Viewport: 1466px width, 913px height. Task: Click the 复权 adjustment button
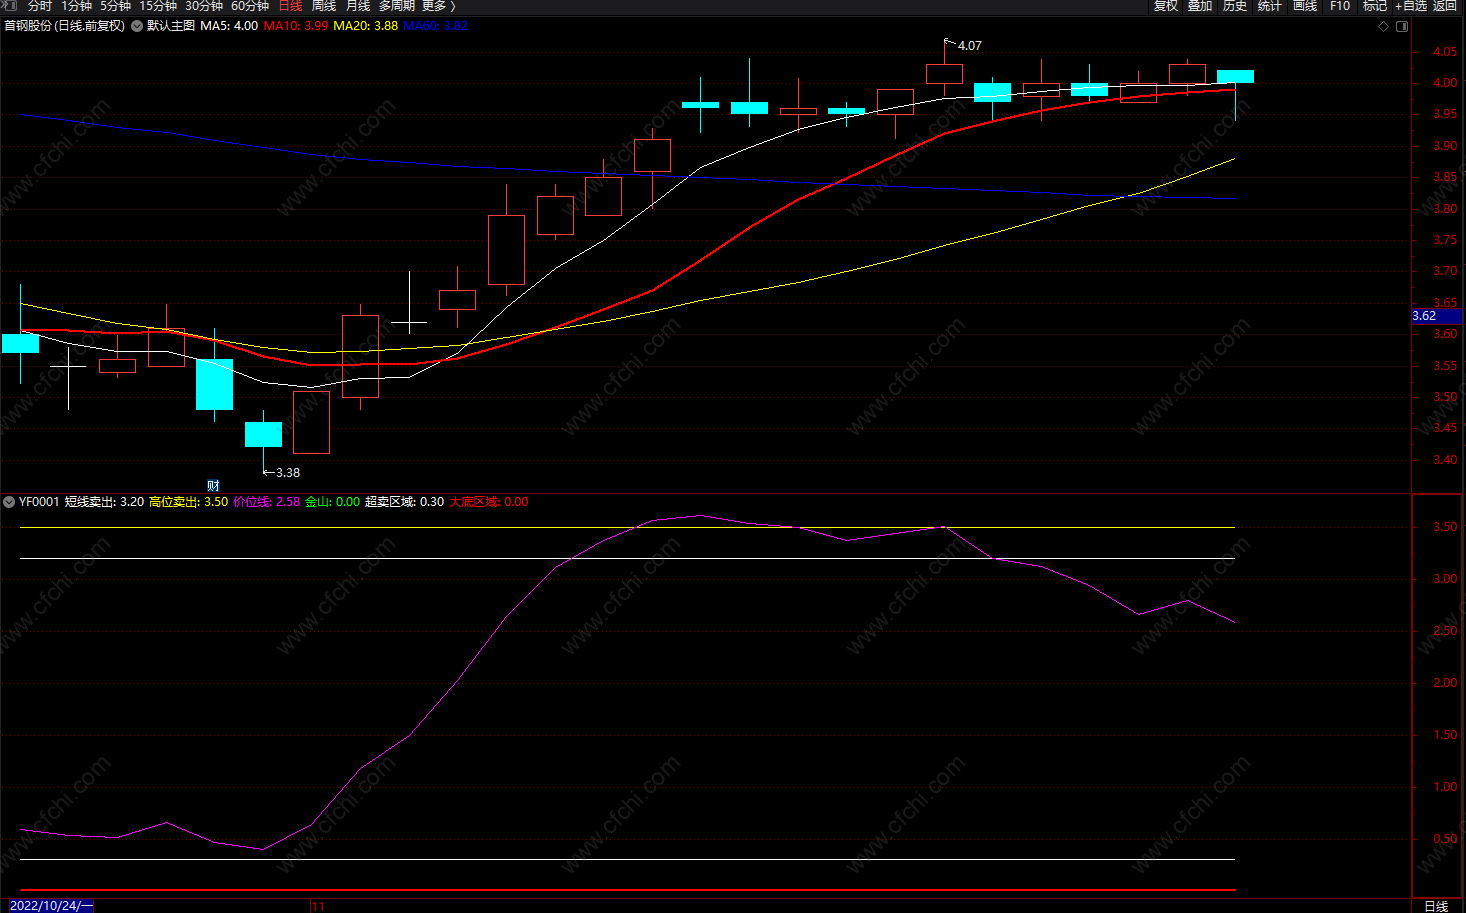(1166, 6)
